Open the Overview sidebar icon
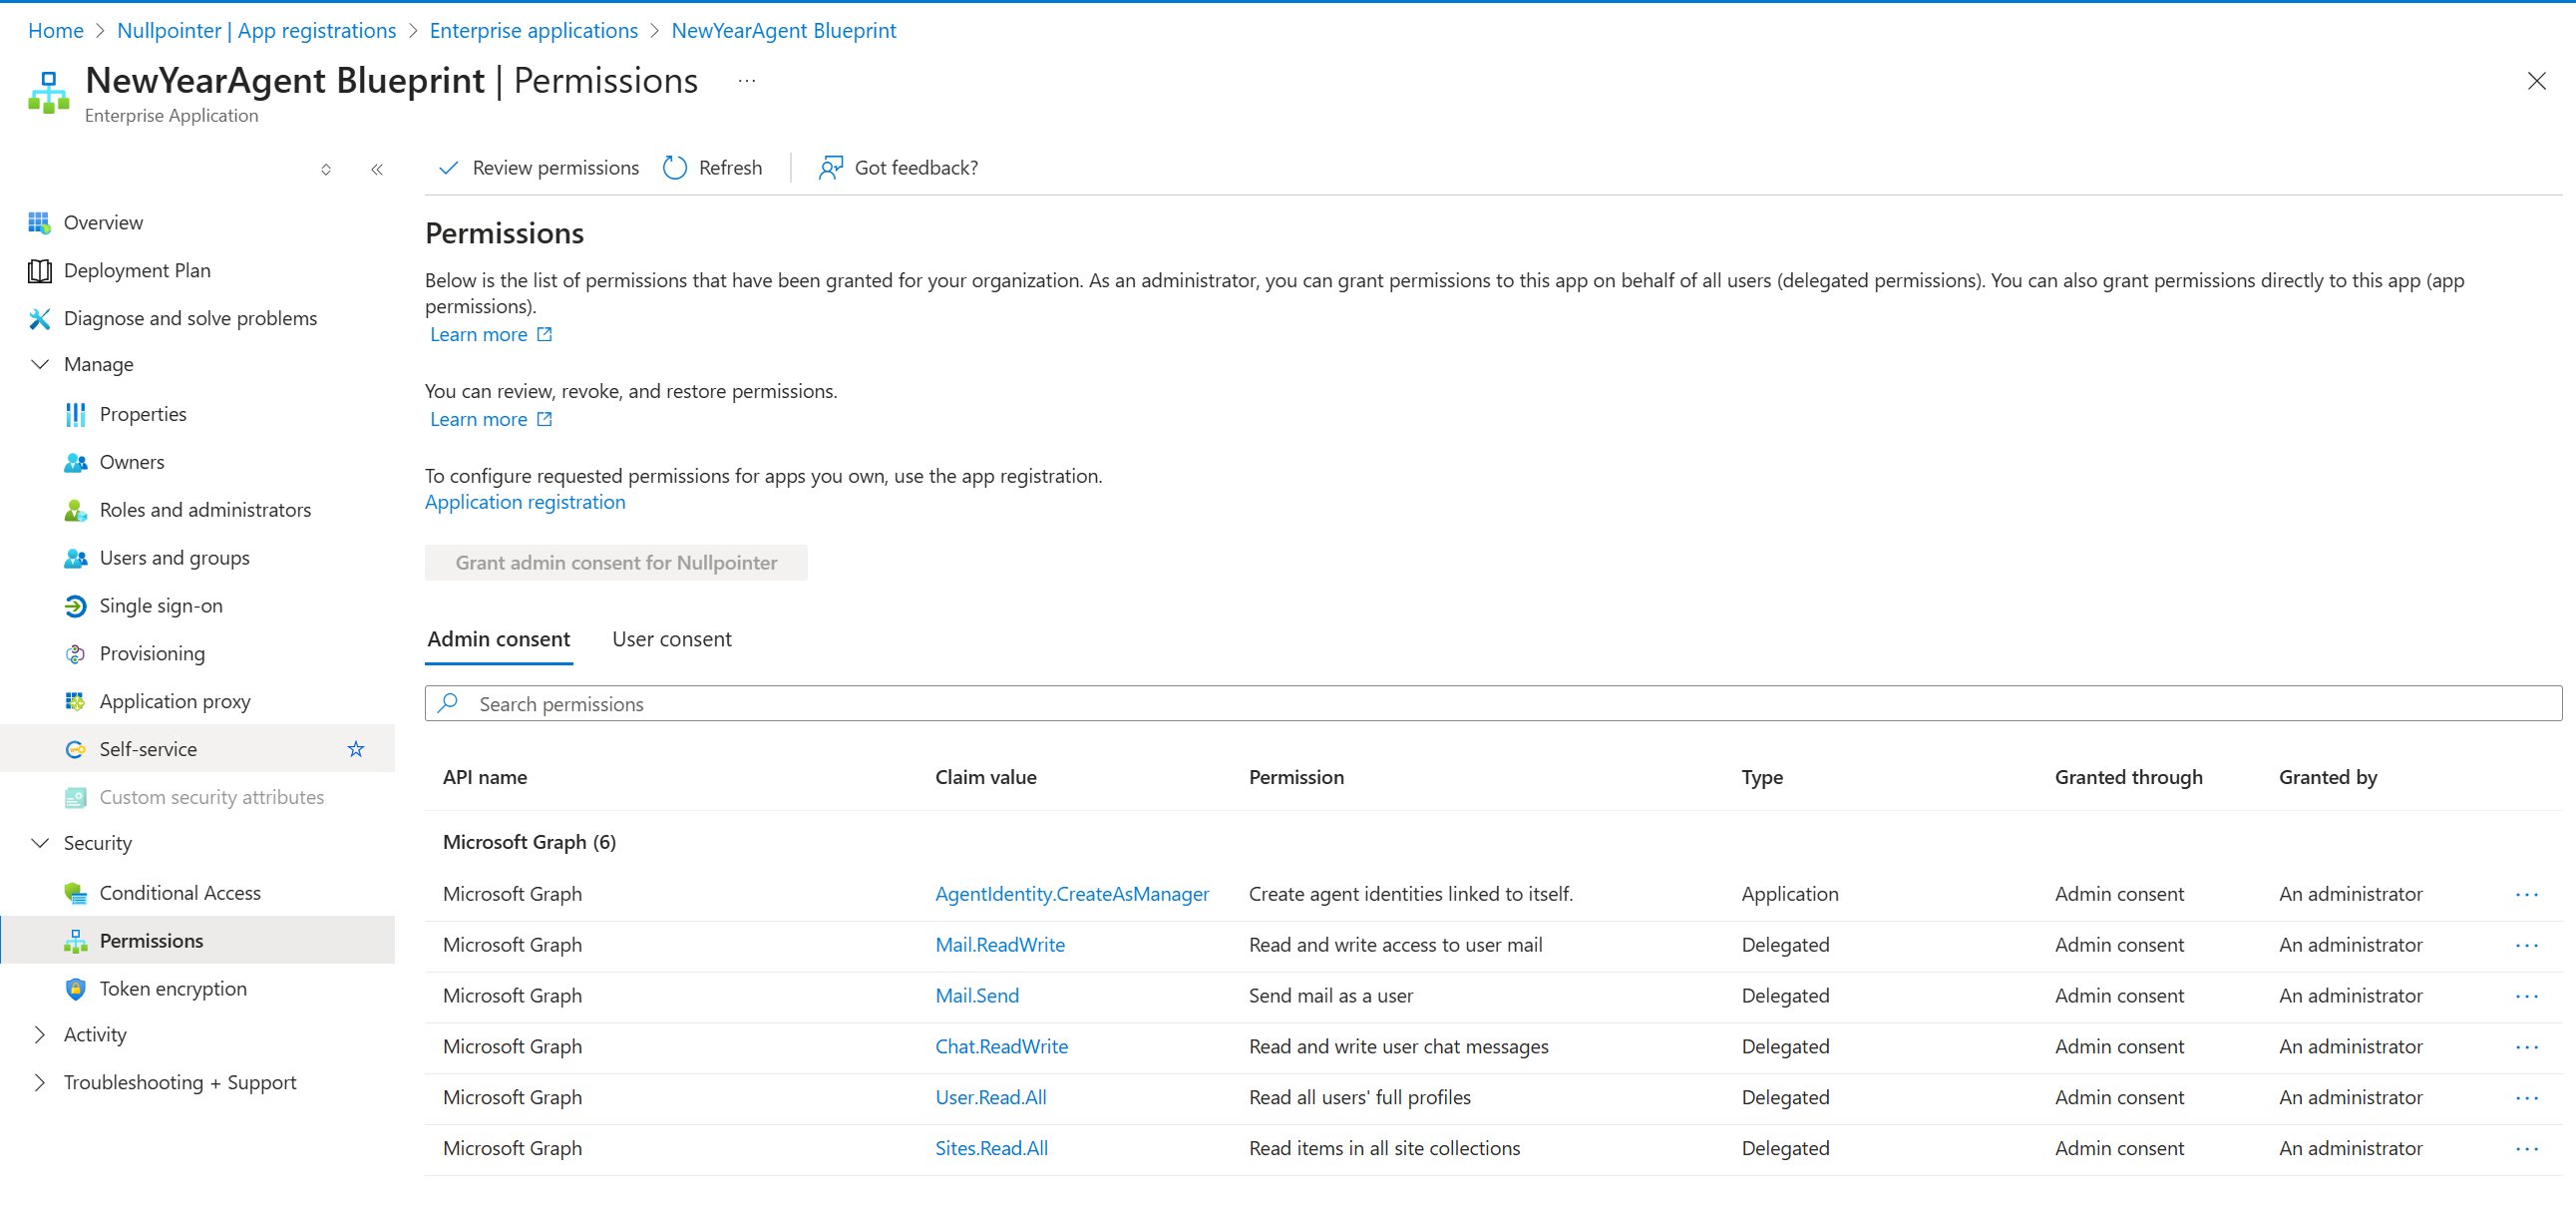 point(39,222)
